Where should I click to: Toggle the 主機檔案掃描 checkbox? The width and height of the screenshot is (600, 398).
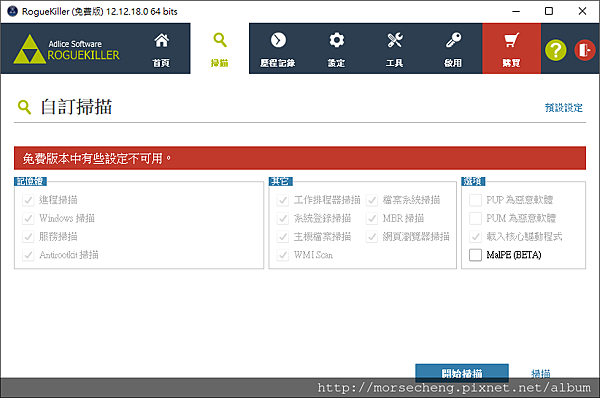[x=283, y=237]
